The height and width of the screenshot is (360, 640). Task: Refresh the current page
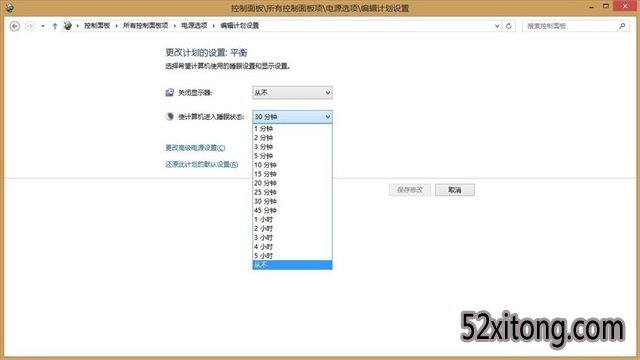tap(509, 26)
